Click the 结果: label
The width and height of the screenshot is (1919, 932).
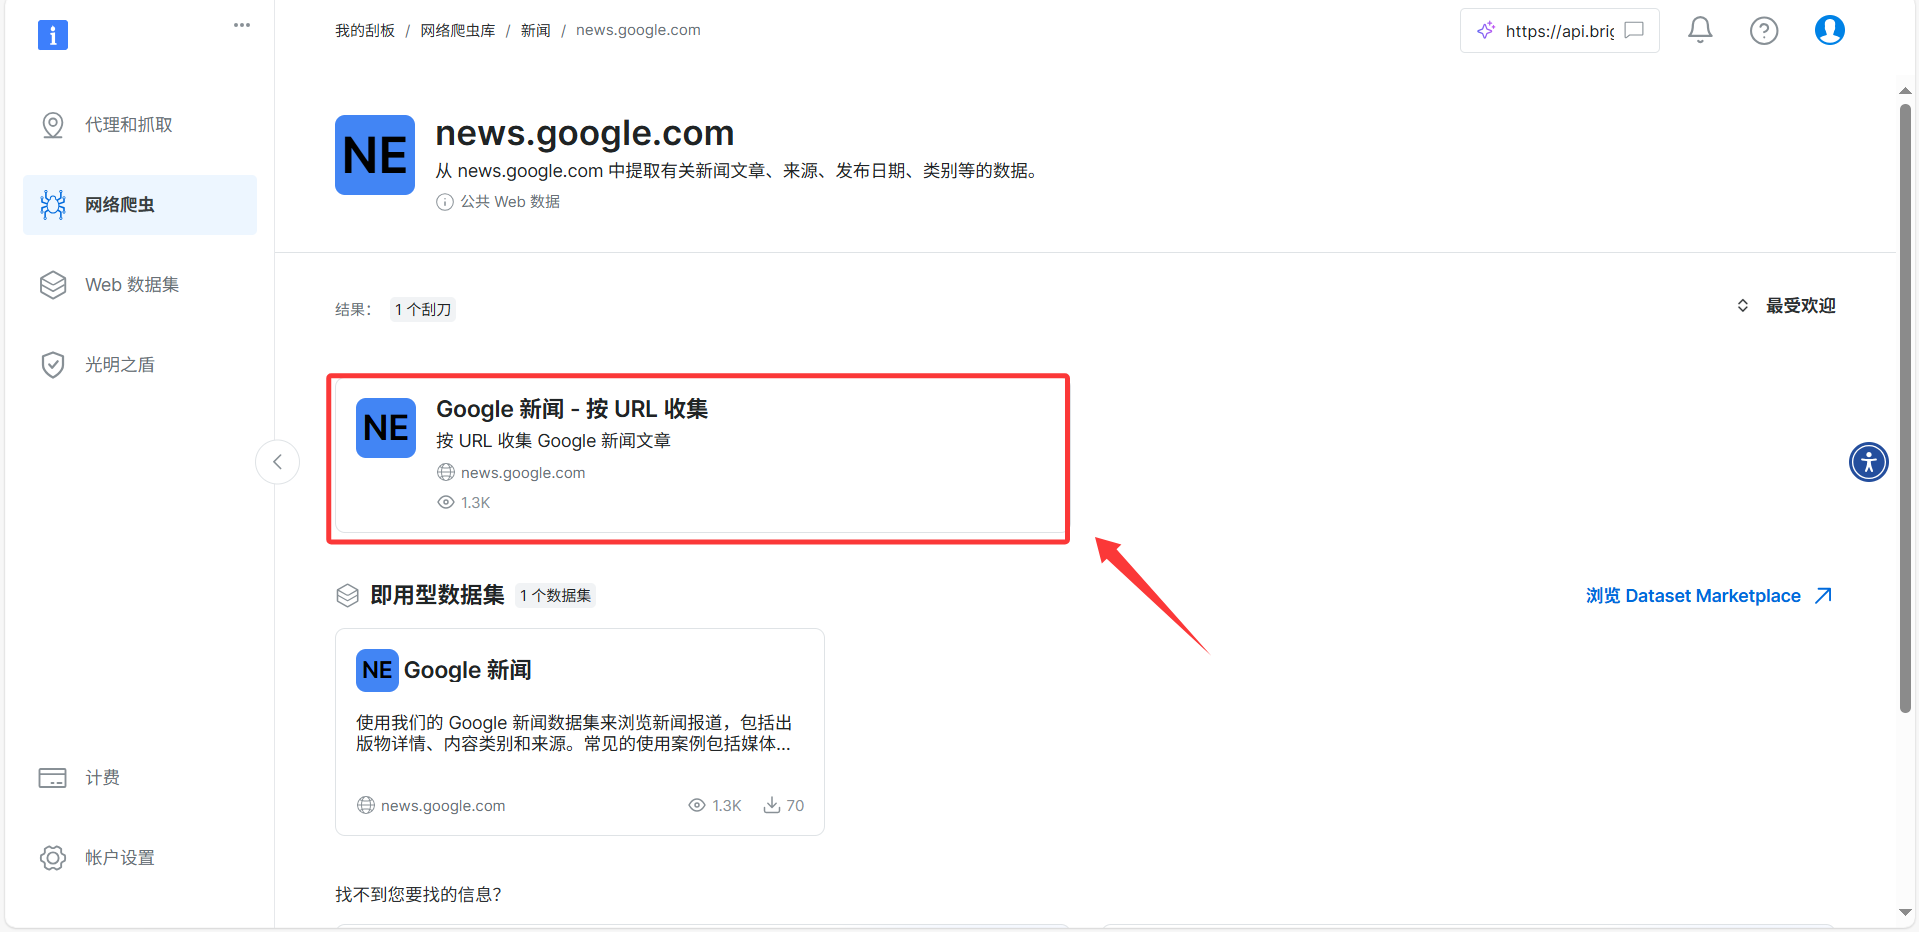353,310
